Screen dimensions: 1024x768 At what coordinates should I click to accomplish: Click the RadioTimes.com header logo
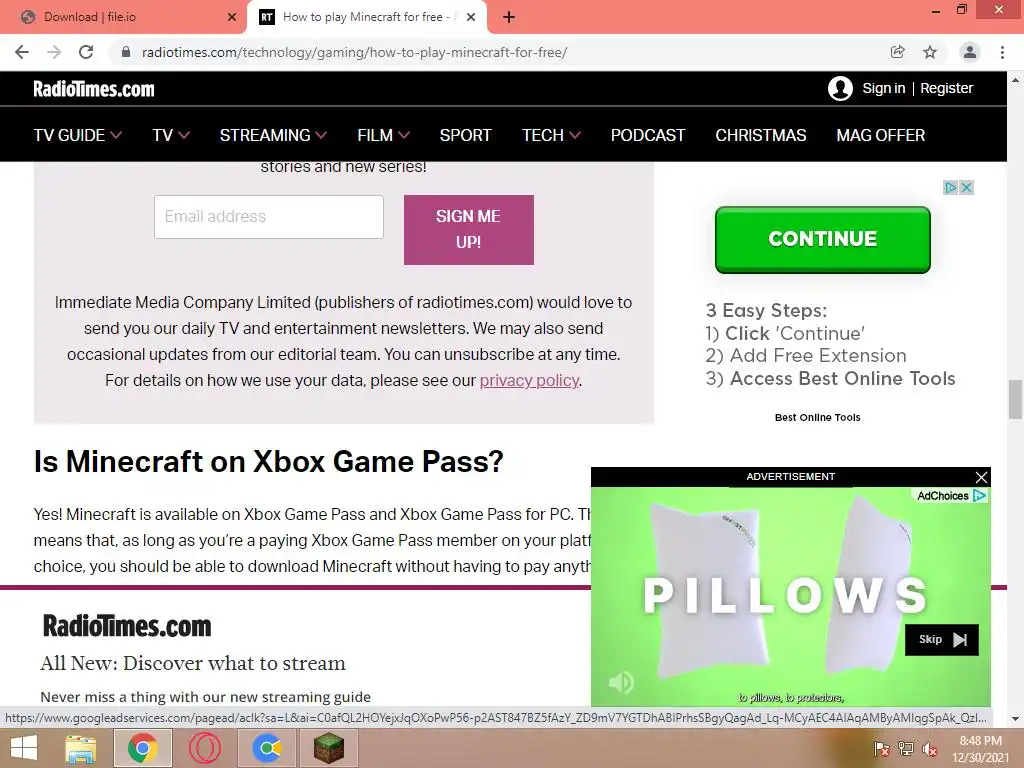click(94, 89)
